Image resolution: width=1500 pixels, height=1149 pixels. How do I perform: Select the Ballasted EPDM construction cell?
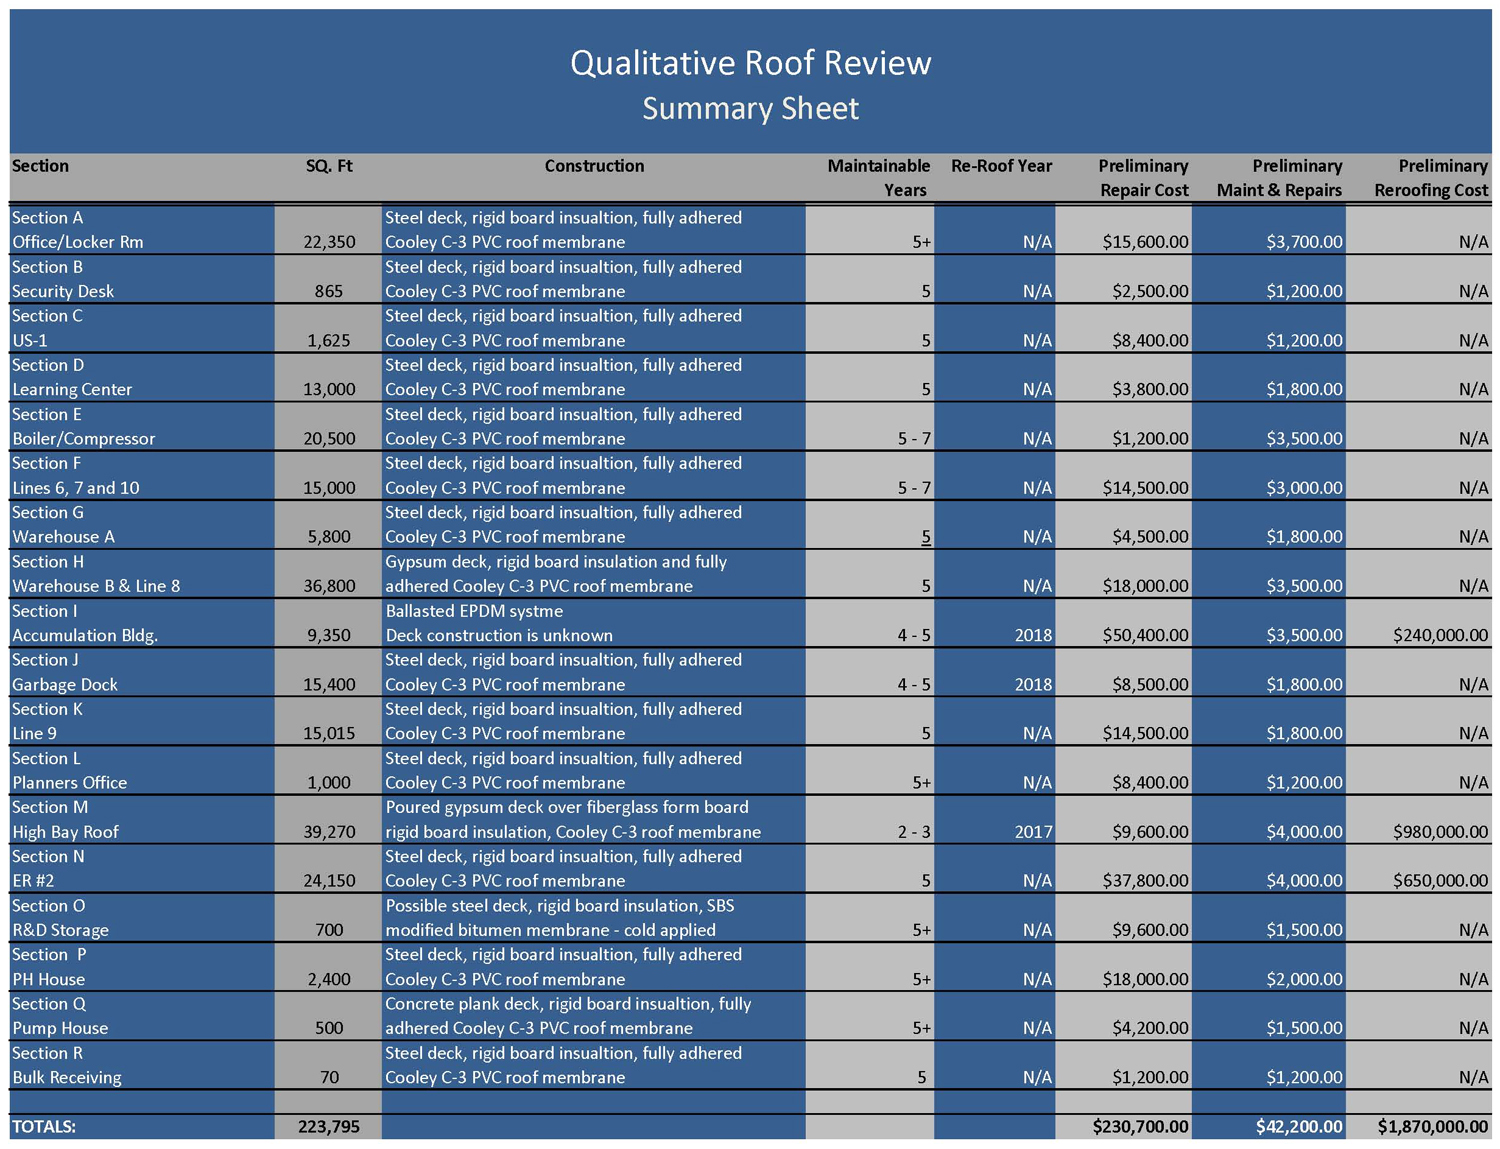[x=474, y=611]
